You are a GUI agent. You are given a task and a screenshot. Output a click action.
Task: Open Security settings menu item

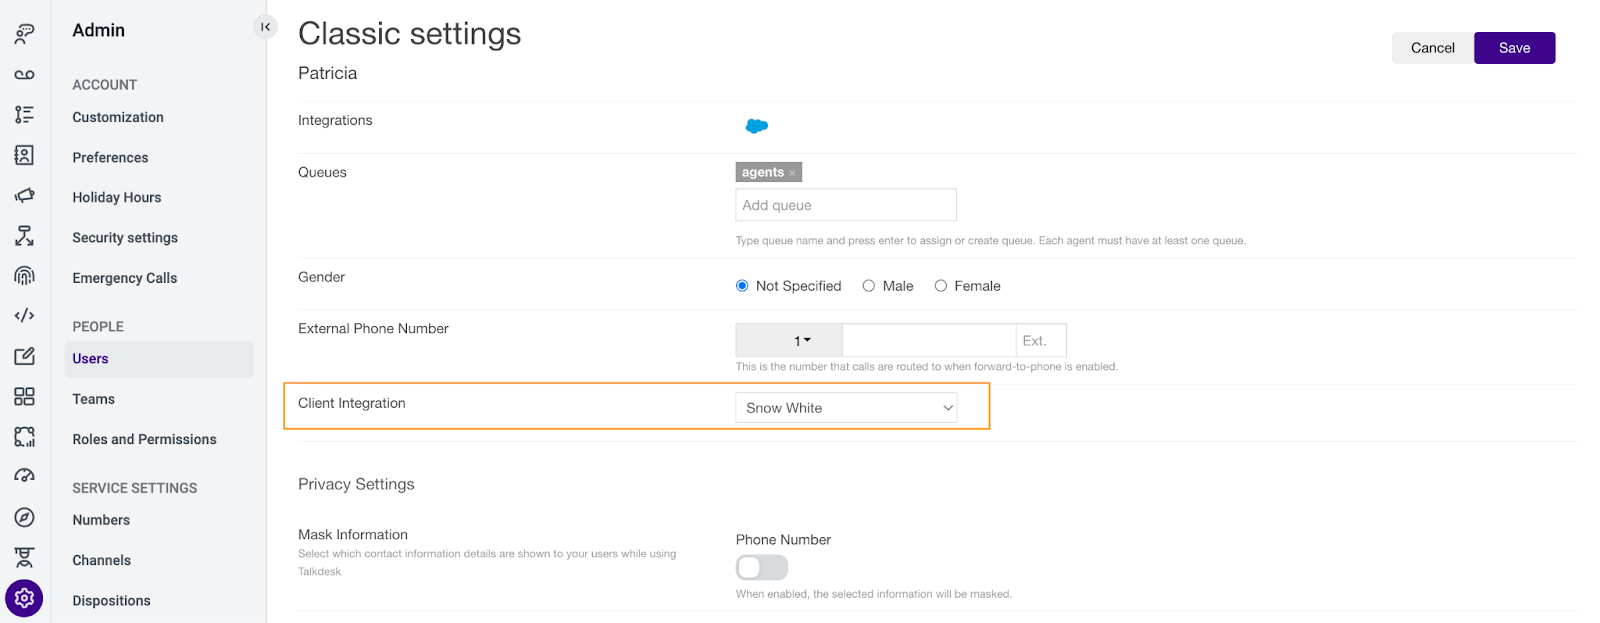125,238
